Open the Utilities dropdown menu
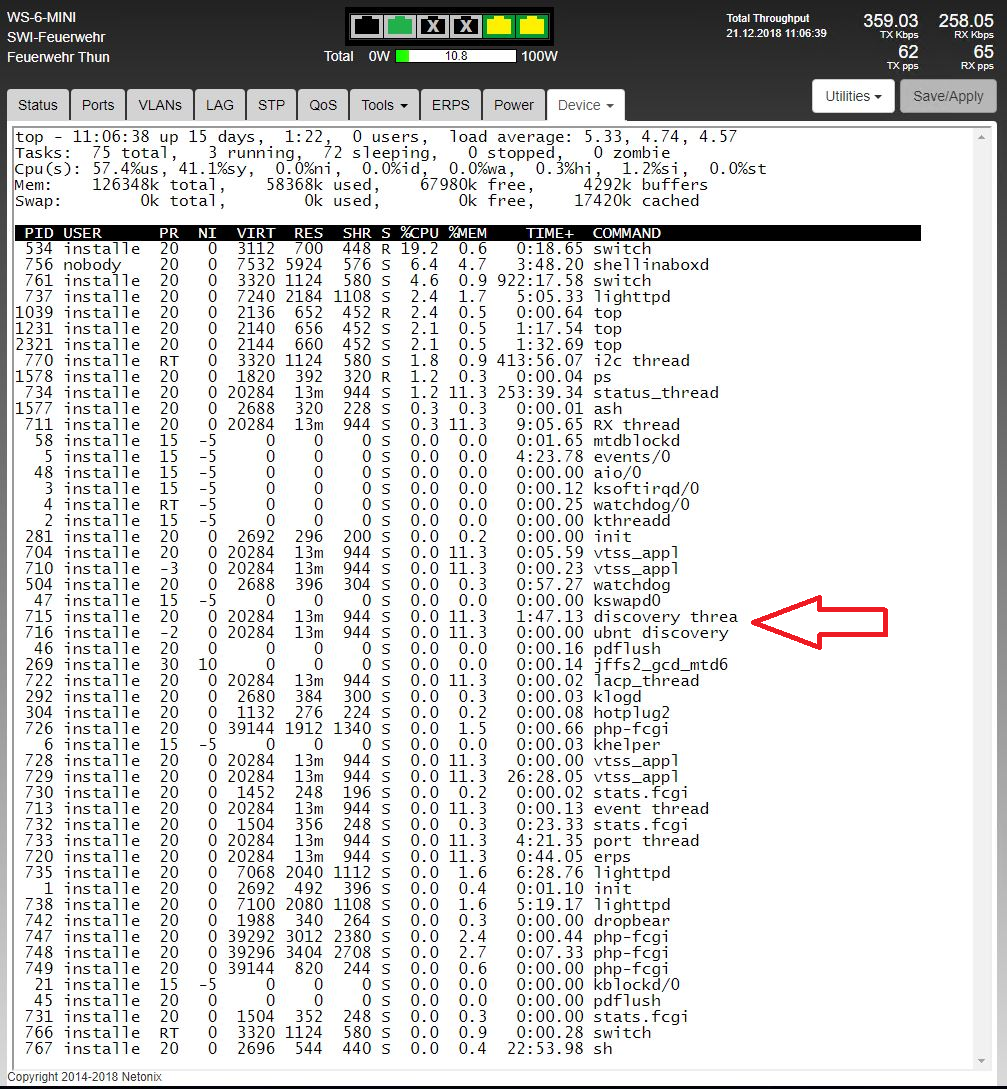The image size is (1007, 1089). (x=853, y=97)
